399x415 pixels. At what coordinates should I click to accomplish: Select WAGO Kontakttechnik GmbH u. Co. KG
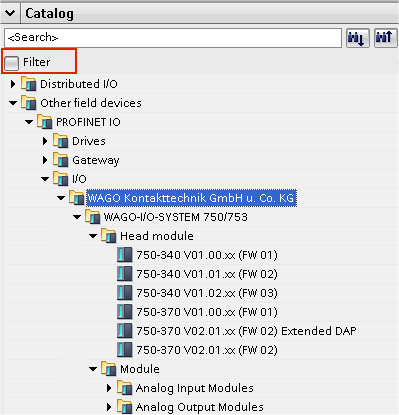[191, 198]
